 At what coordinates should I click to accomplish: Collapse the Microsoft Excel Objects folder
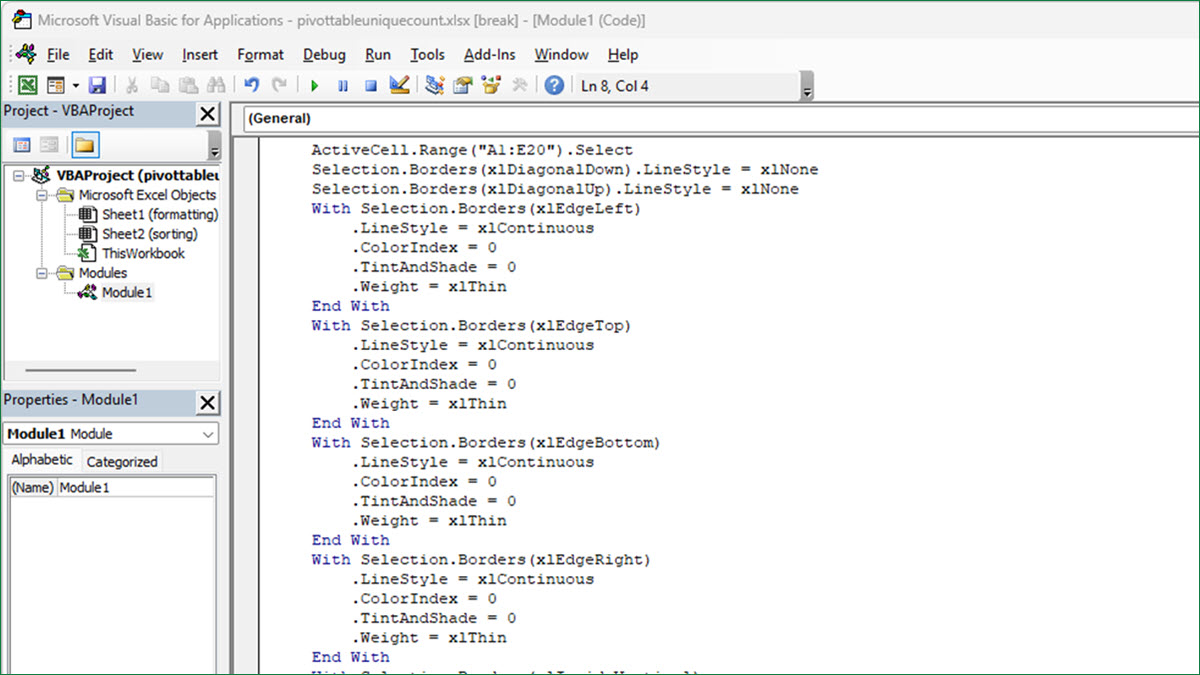click(43, 195)
